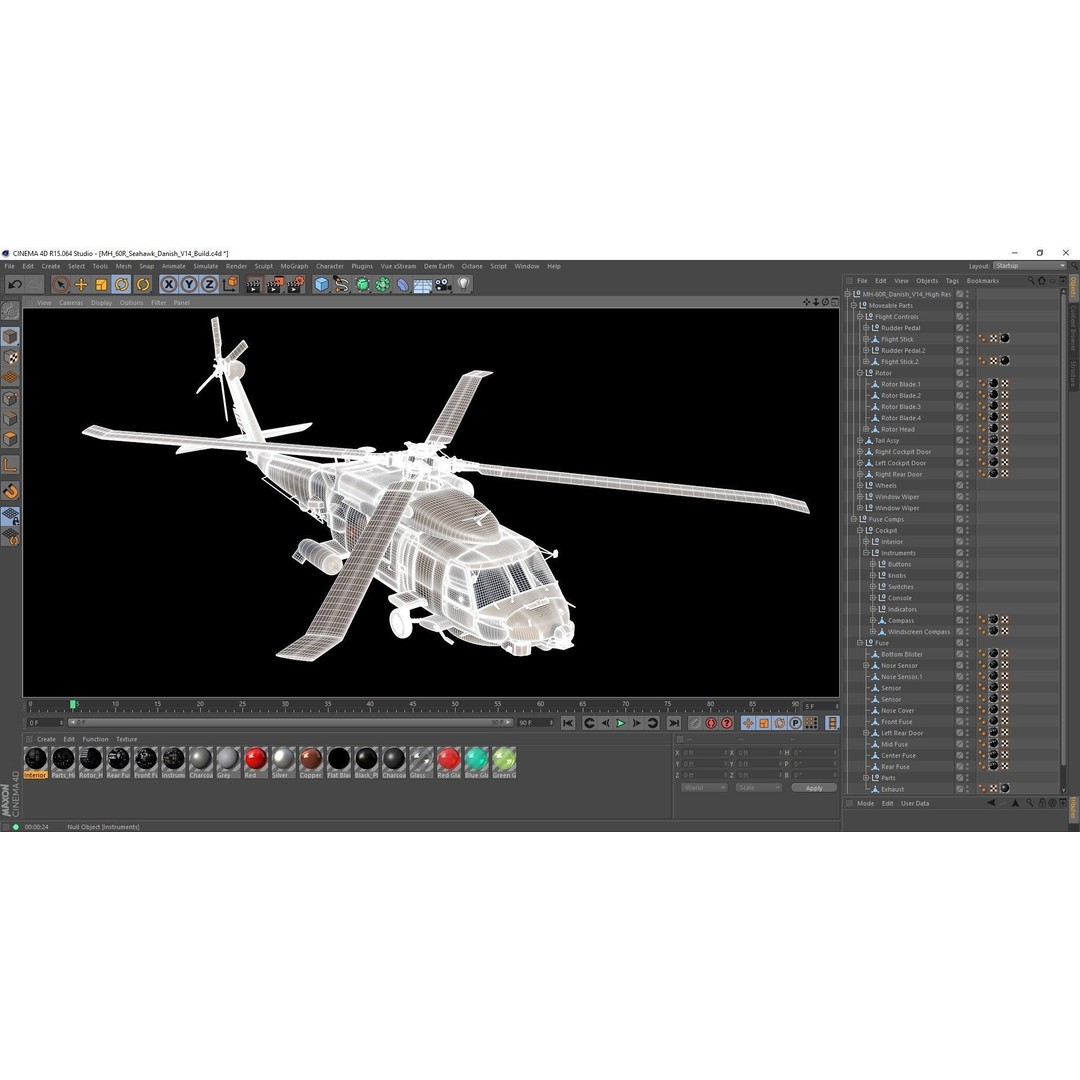
Task: Select the Scale tool
Action: pos(101,284)
